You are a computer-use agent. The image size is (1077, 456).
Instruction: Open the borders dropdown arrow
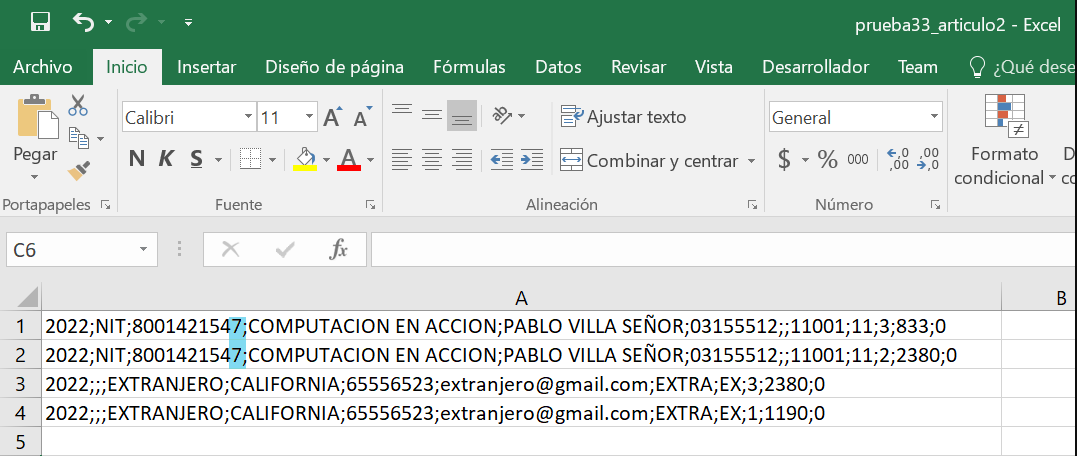click(272, 161)
